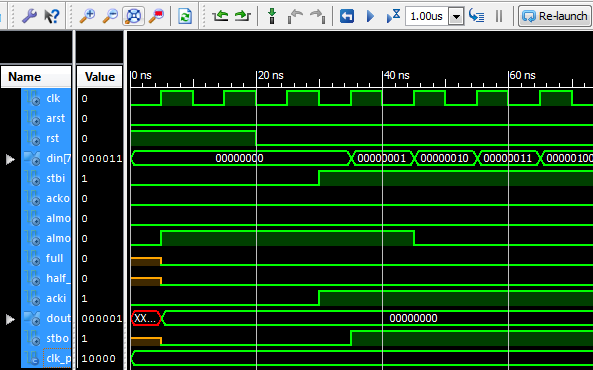Screen dimensions: 593x370
Task: Click the stbi value cell showing 1
Action: [84, 179]
